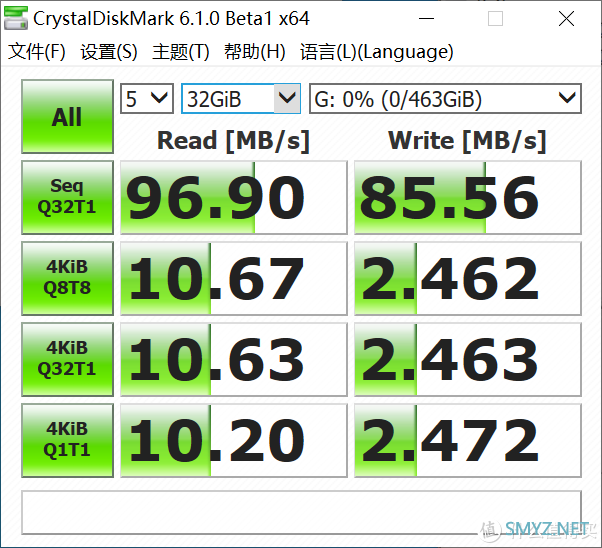602x548 pixels.
Task: Select the 2.463 Q32T1 write result
Action: (x=468, y=359)
